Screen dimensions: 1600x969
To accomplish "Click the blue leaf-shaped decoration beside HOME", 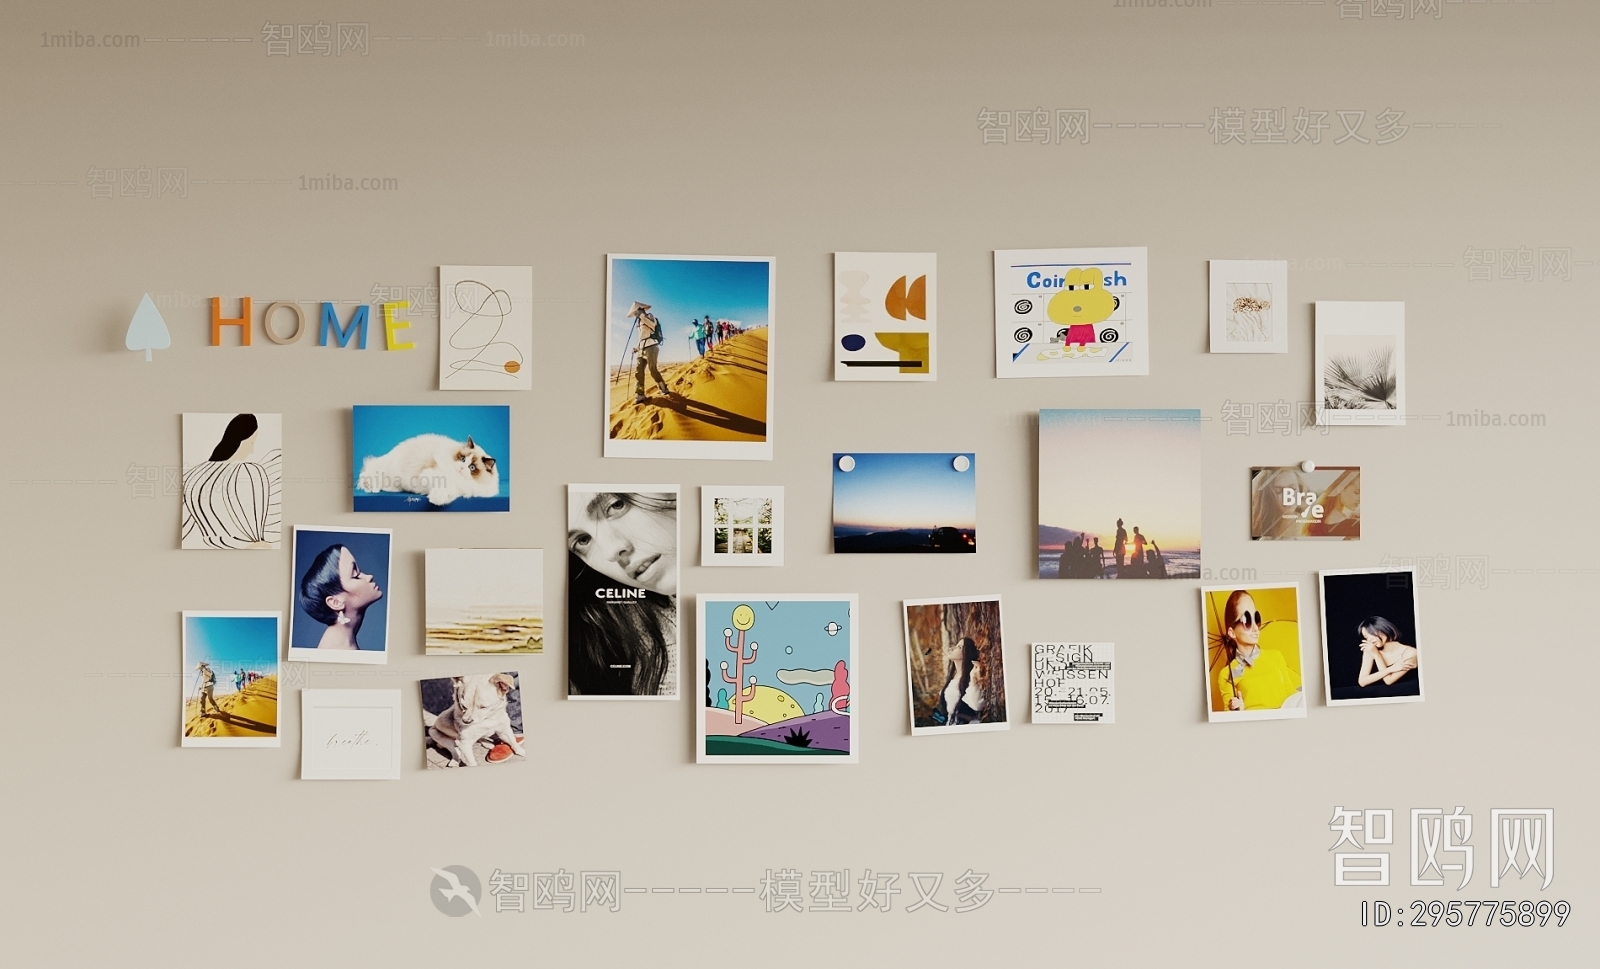I will tap(148, 326).
